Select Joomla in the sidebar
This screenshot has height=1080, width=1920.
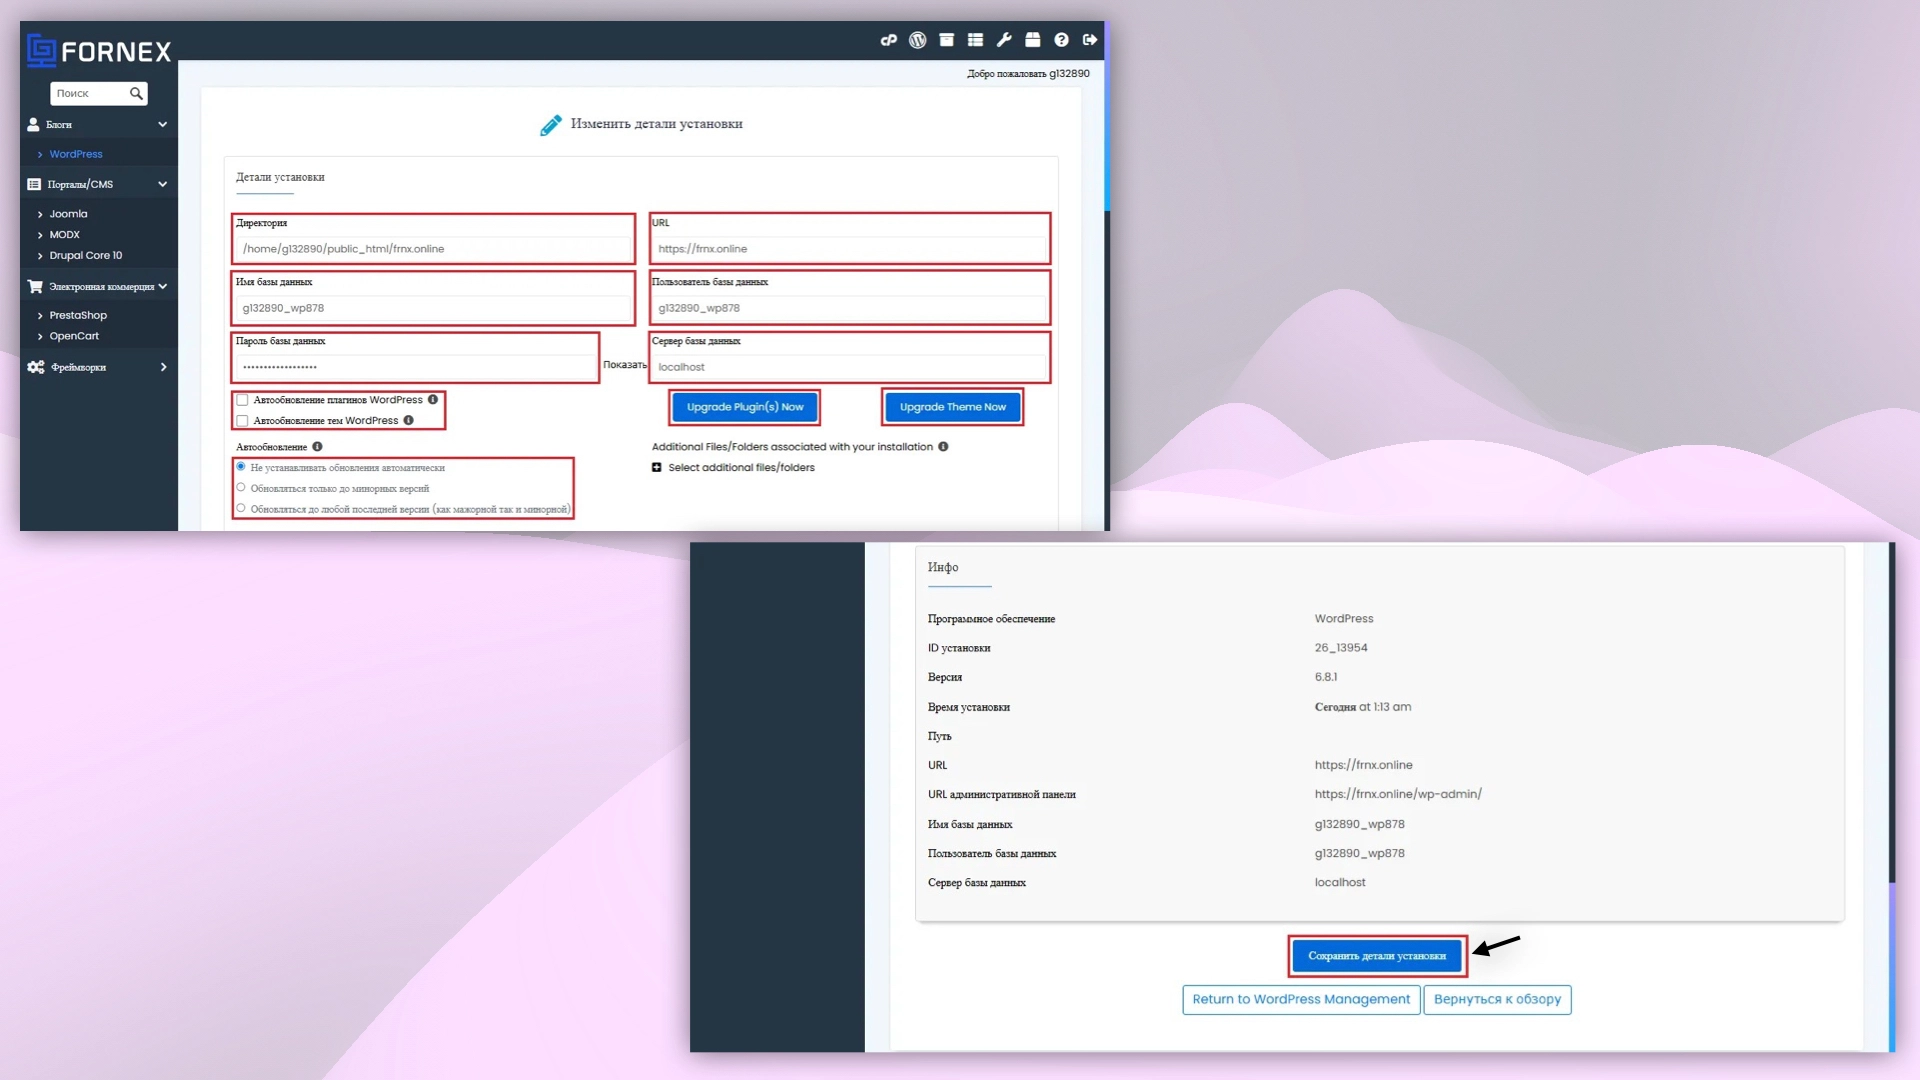(x=67, y=213)
